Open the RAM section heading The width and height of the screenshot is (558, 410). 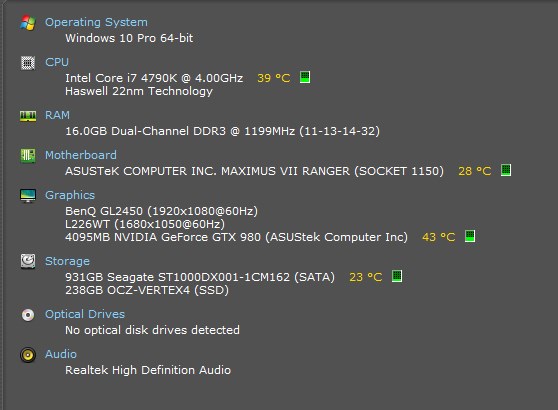coord(57,115)
